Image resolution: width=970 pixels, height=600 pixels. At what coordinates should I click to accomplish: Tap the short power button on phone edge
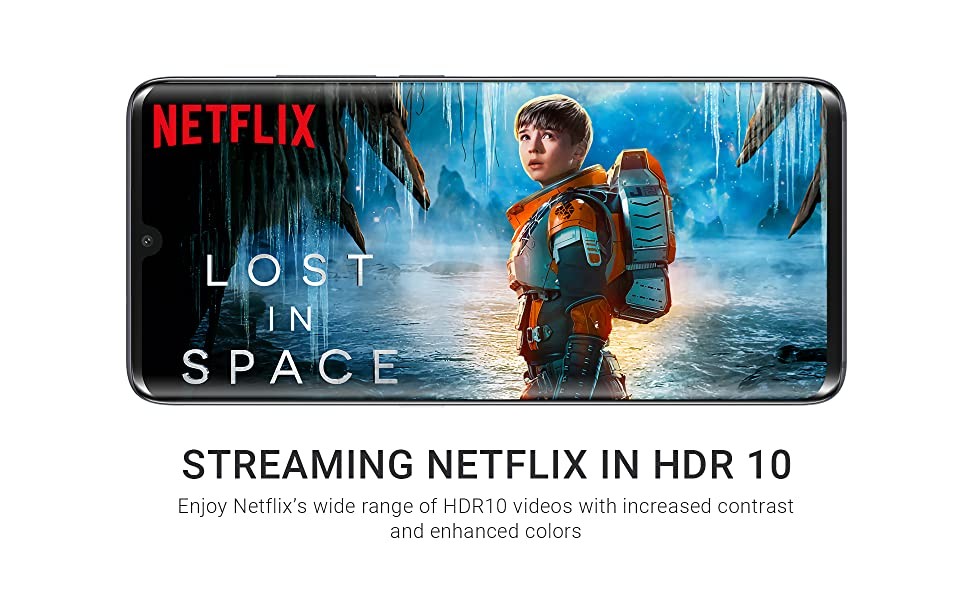(421, 76)
